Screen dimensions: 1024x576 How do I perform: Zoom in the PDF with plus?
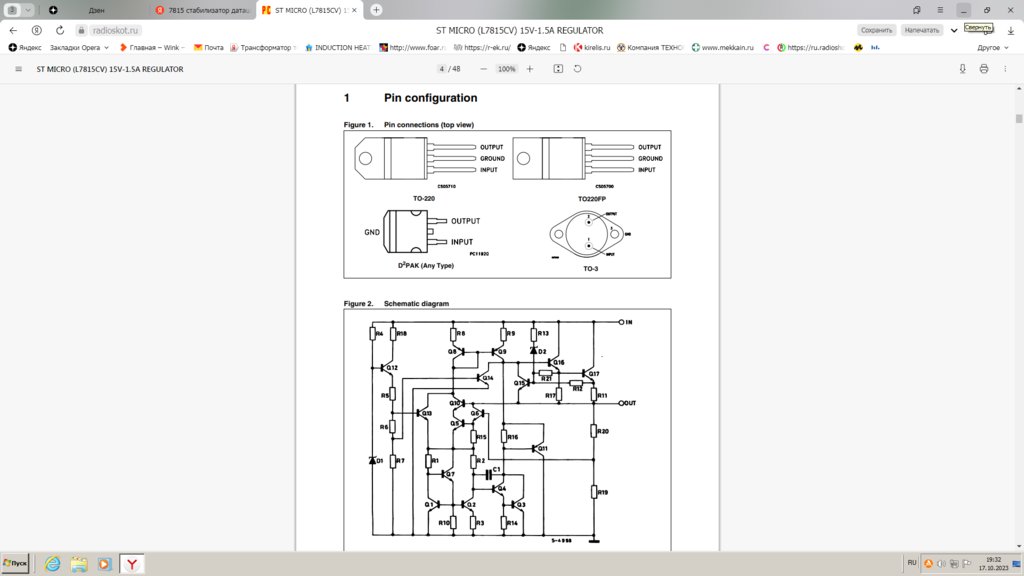(x=530, y=69)
